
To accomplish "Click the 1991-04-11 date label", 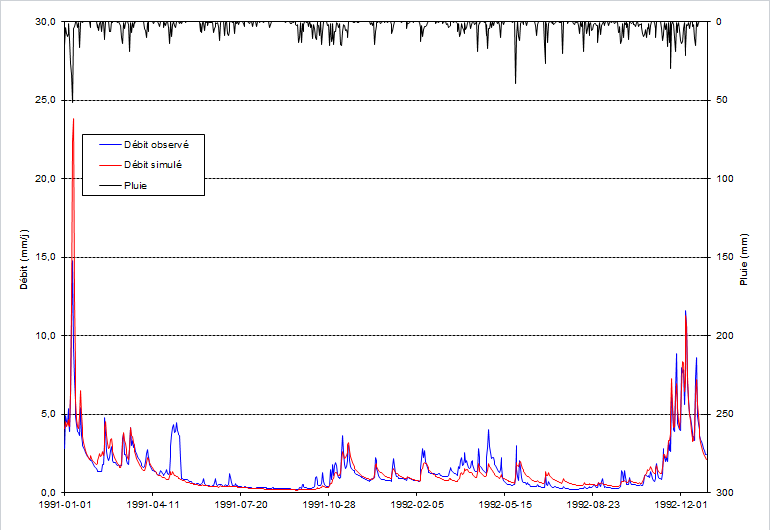I will coord(153,505).
